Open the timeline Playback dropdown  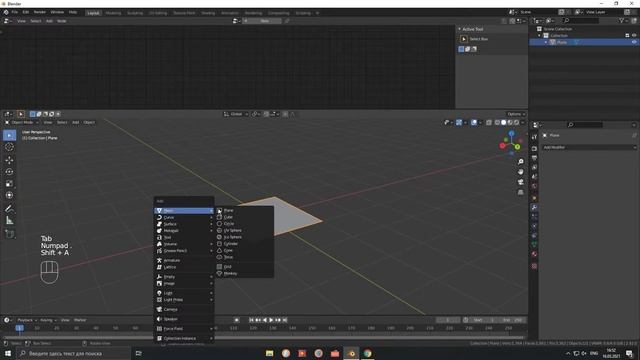click(x=27, y=320)
